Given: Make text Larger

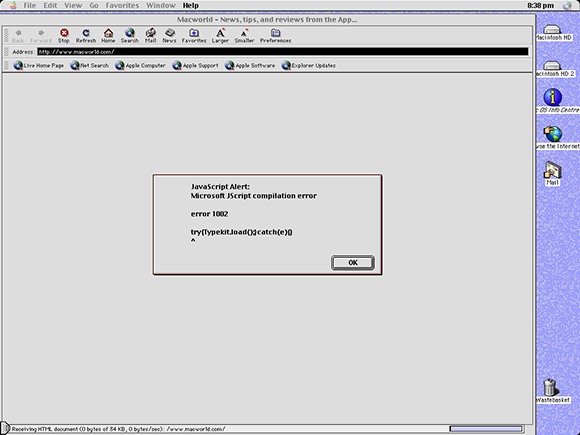Looking at the screenshot, I should coord(220,36).
